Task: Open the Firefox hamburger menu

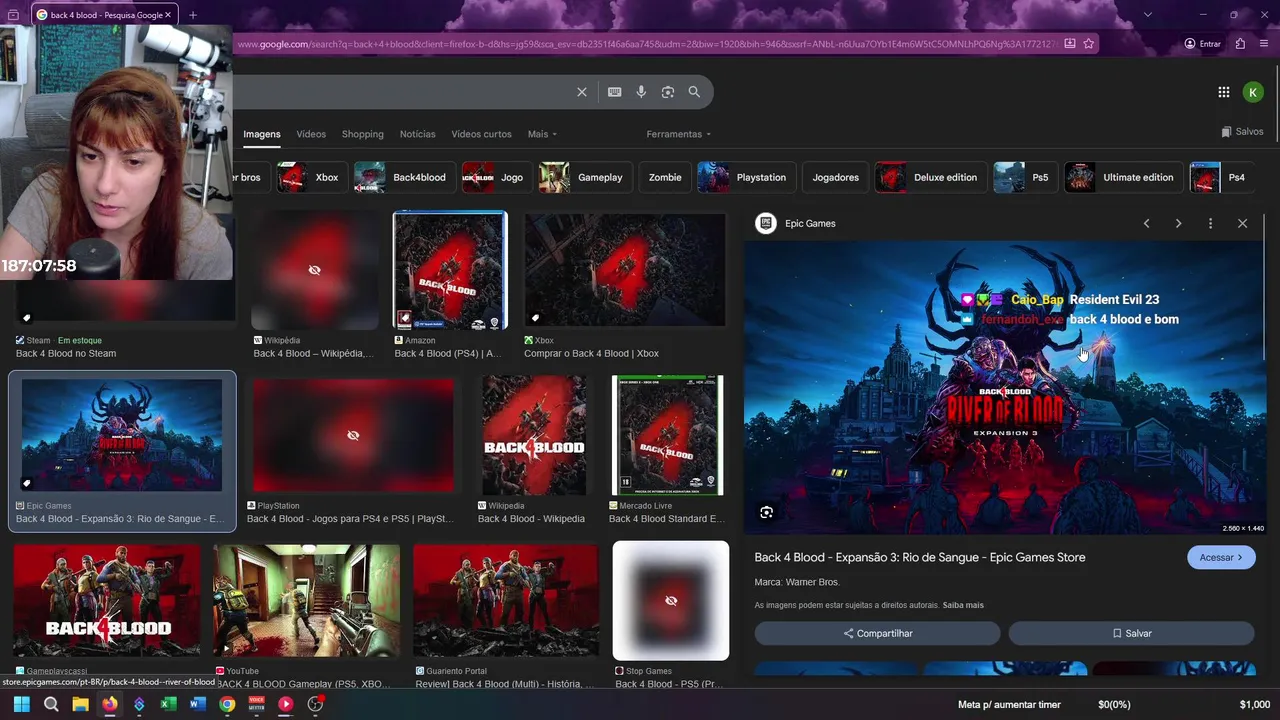Action: coord(1265,44)
